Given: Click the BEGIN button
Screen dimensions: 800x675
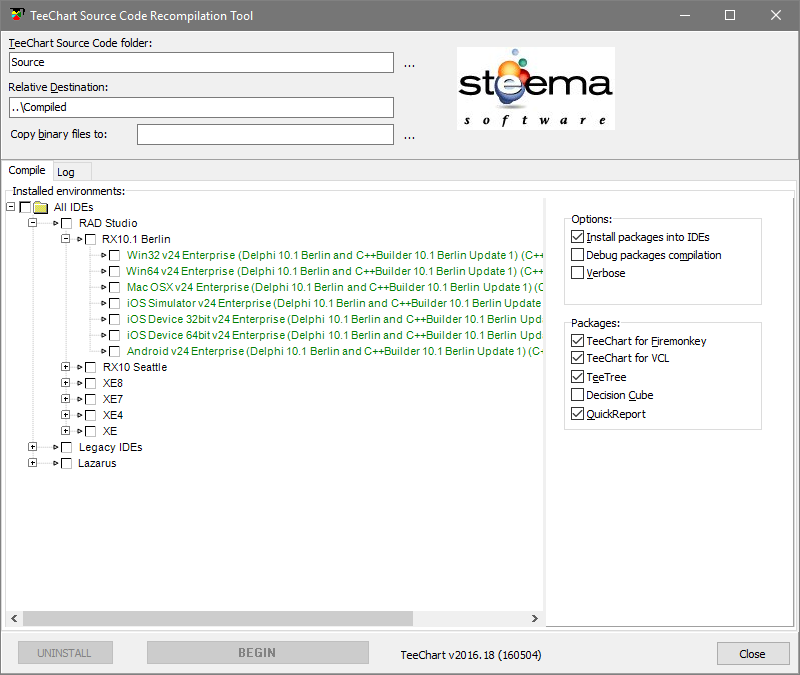Looking at the screenshot, I should click(x=258, y=653).
